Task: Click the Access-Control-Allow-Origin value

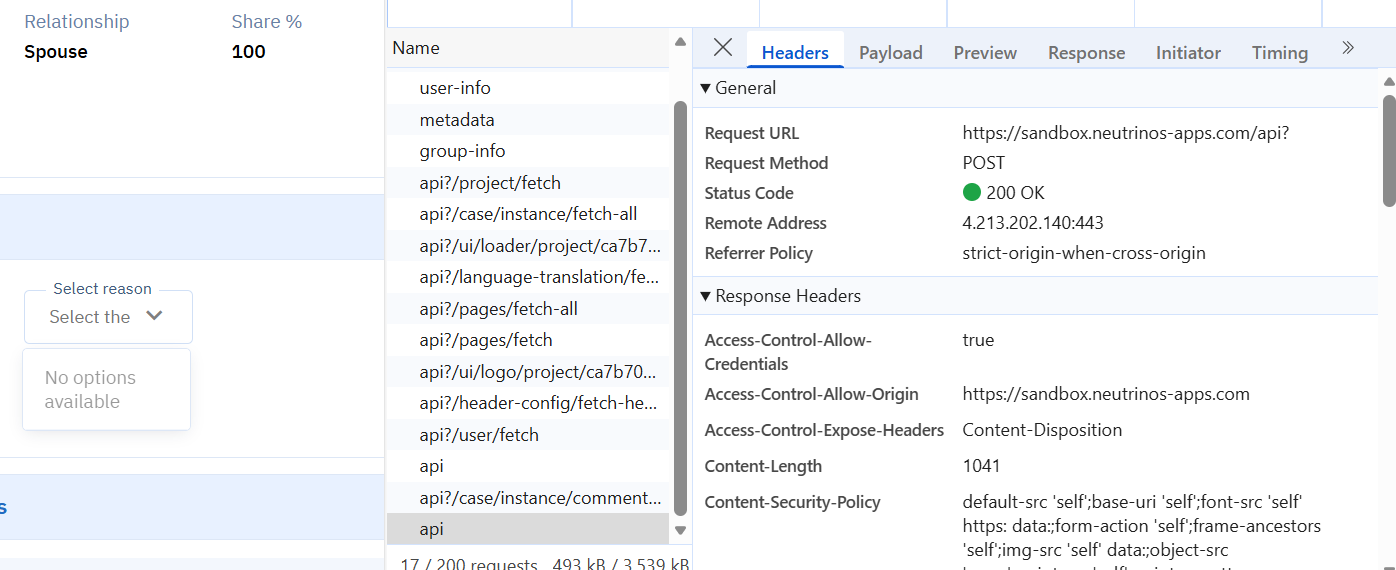Action: tap(1106, 394)
